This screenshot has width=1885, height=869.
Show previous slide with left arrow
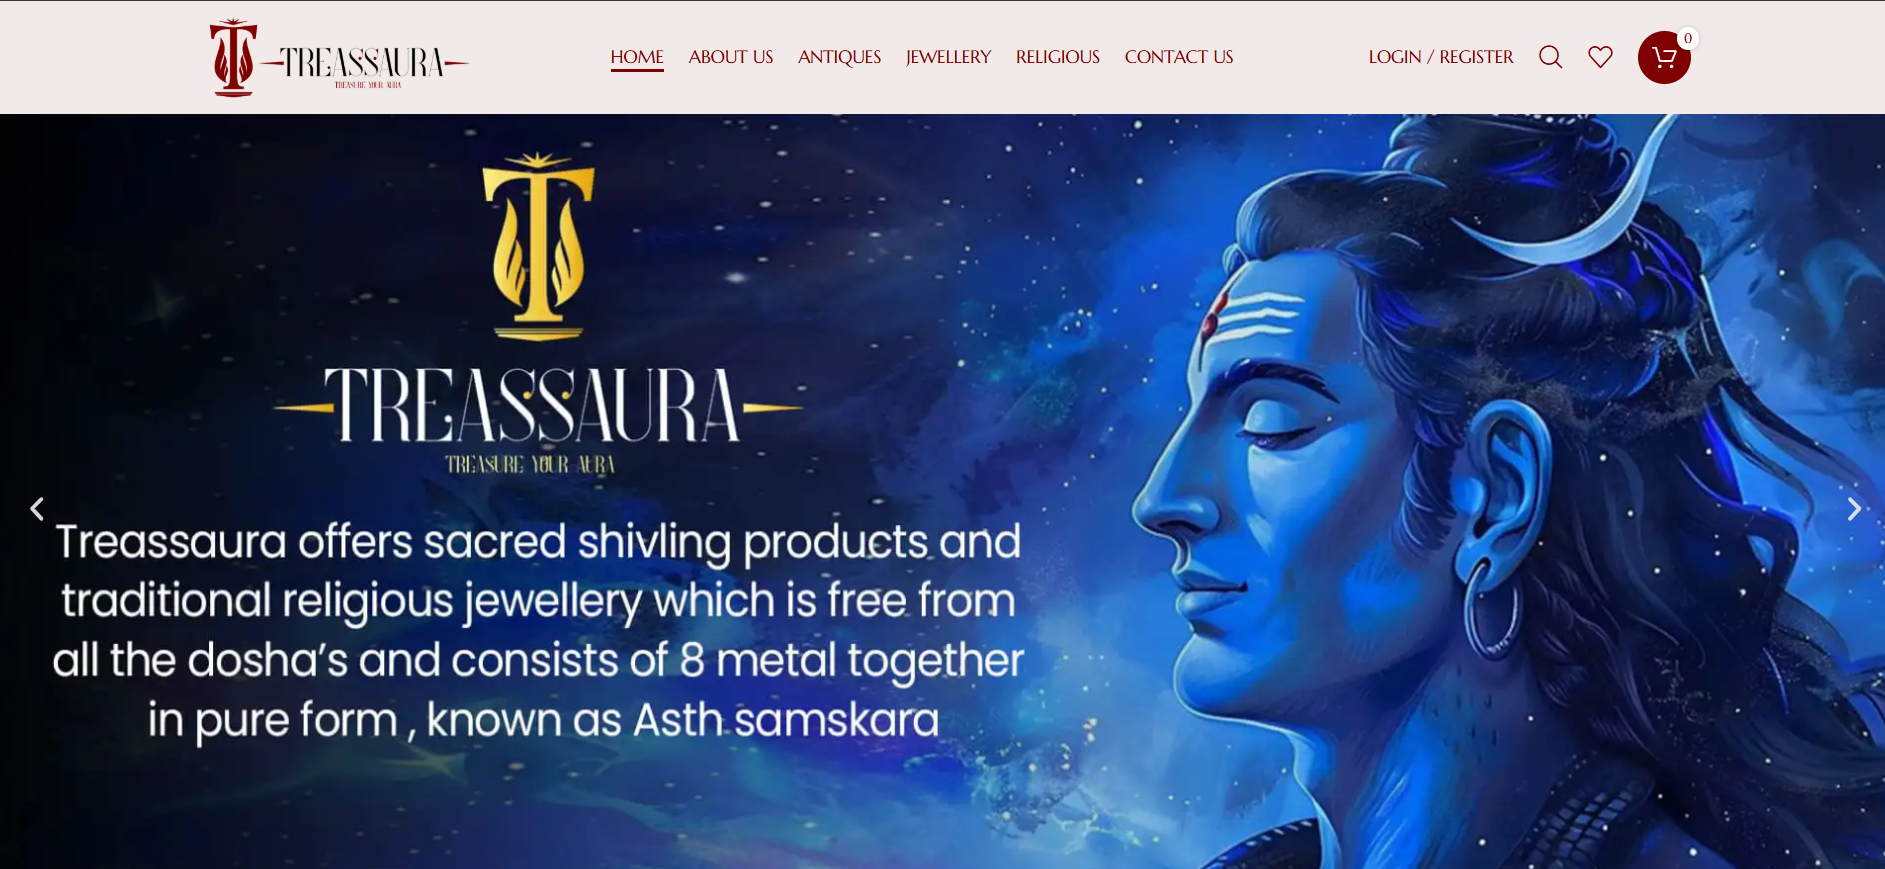click(37, 509)
